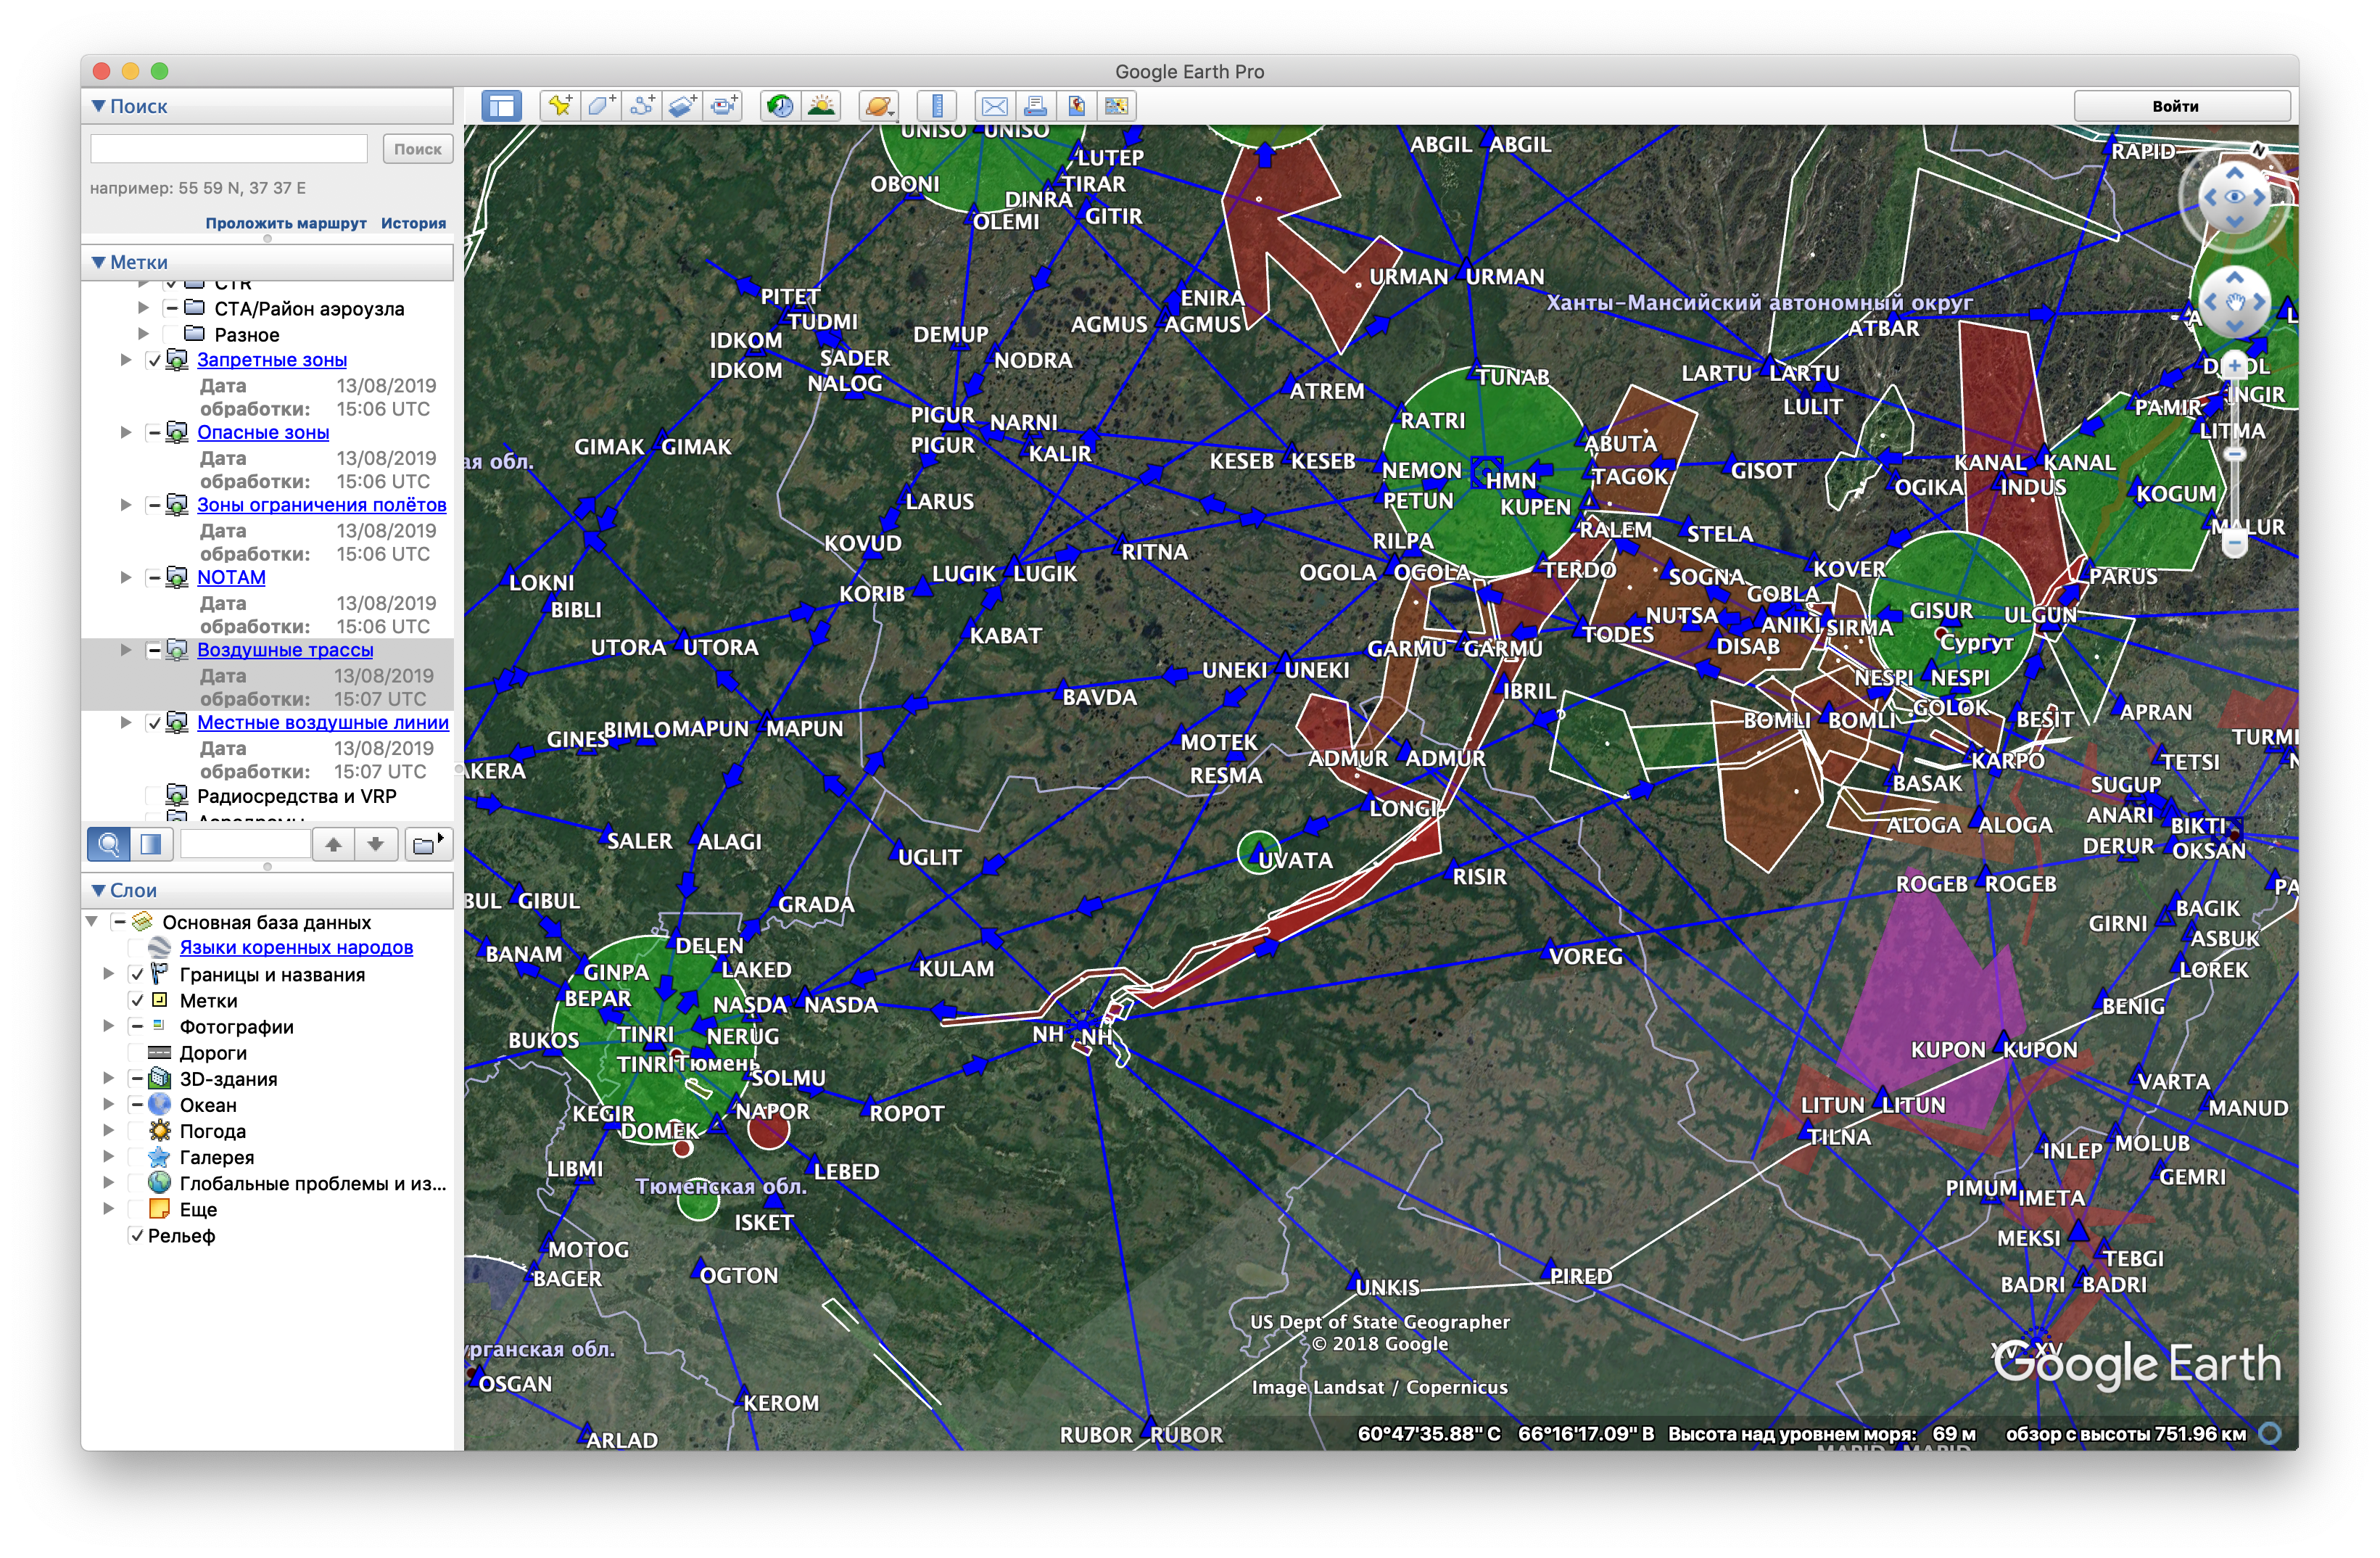The width and height of the screenshot is (2380, 1558).
Task: Toggle the NOTAM checkbox
Action: pyautogui.click(x=154, y=578)
